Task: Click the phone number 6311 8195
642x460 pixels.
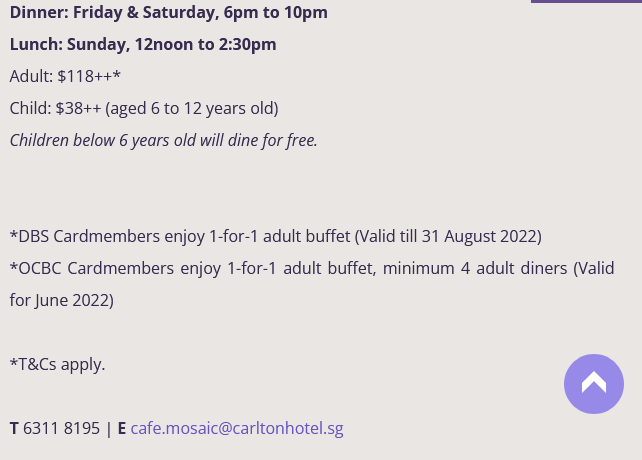Action: point(61,428)
